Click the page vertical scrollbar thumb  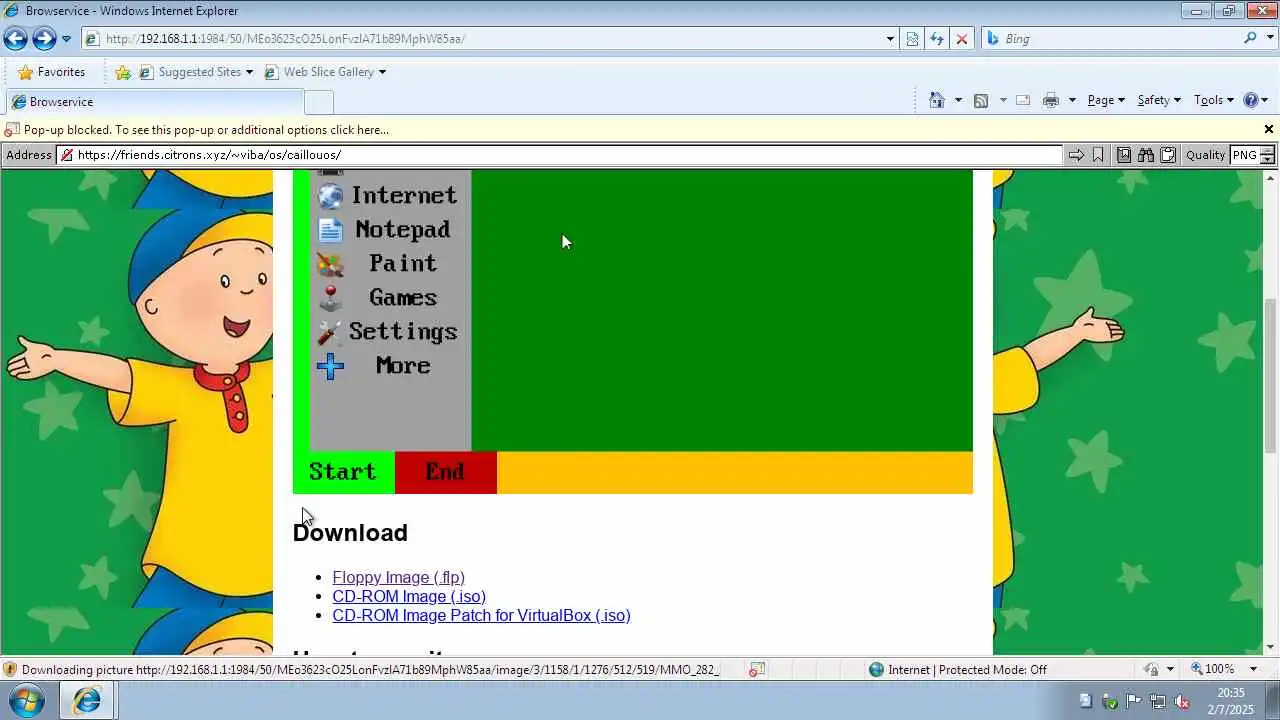pyautogui.click(x=1271, y=375)
